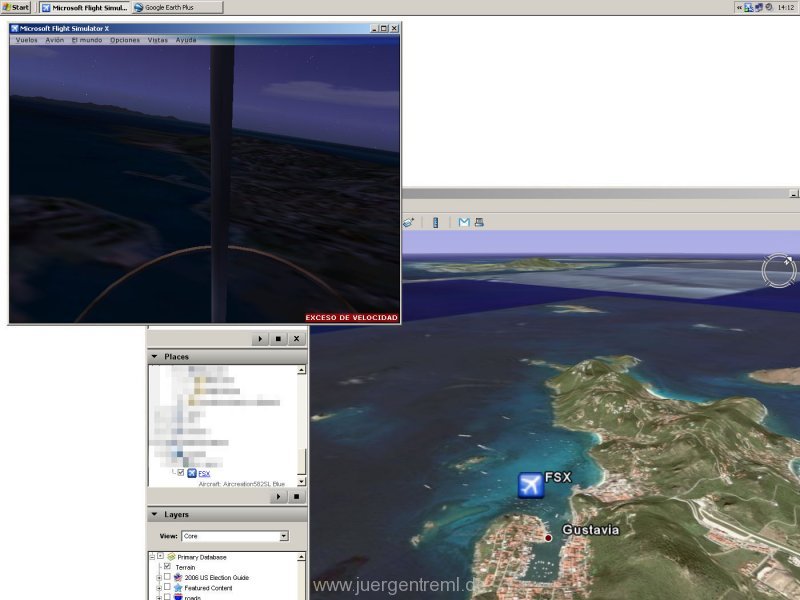Viewport: 800px width, 600px height.
Task: Switch to Microsoft Flight Simulator taskbar button
Action: click(x=85, y=8)
